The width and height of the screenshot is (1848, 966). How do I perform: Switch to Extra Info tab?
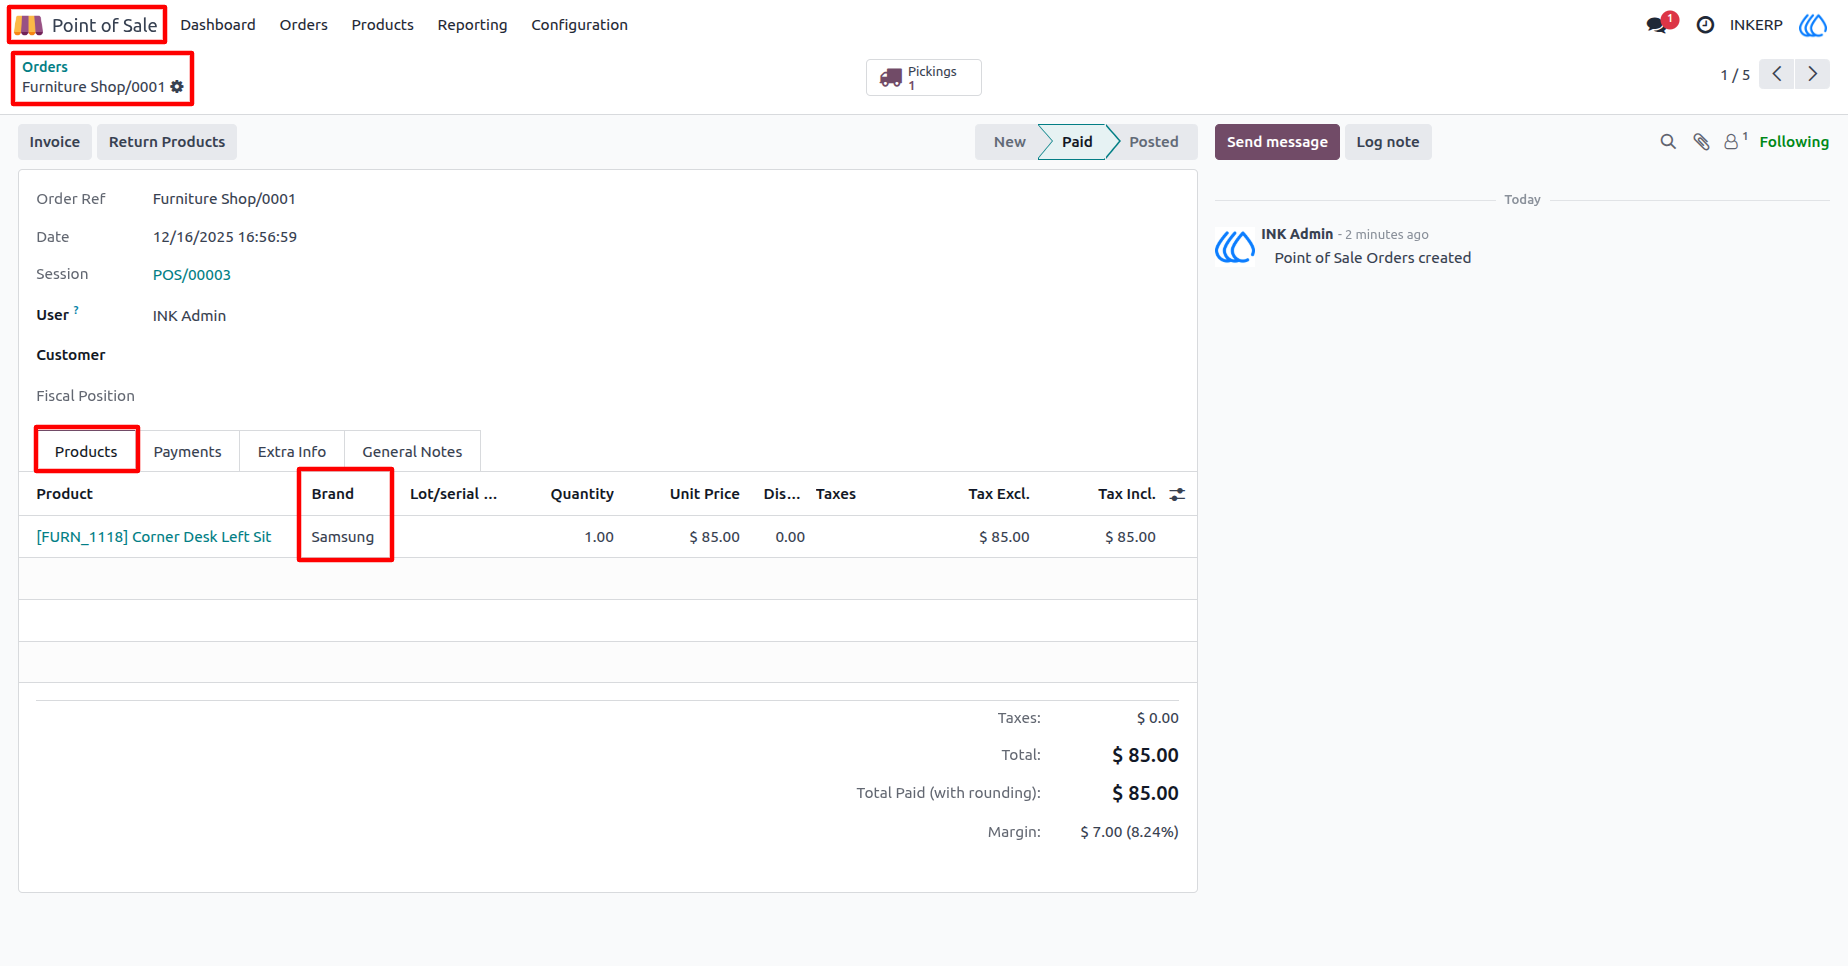tap(292, 452)
